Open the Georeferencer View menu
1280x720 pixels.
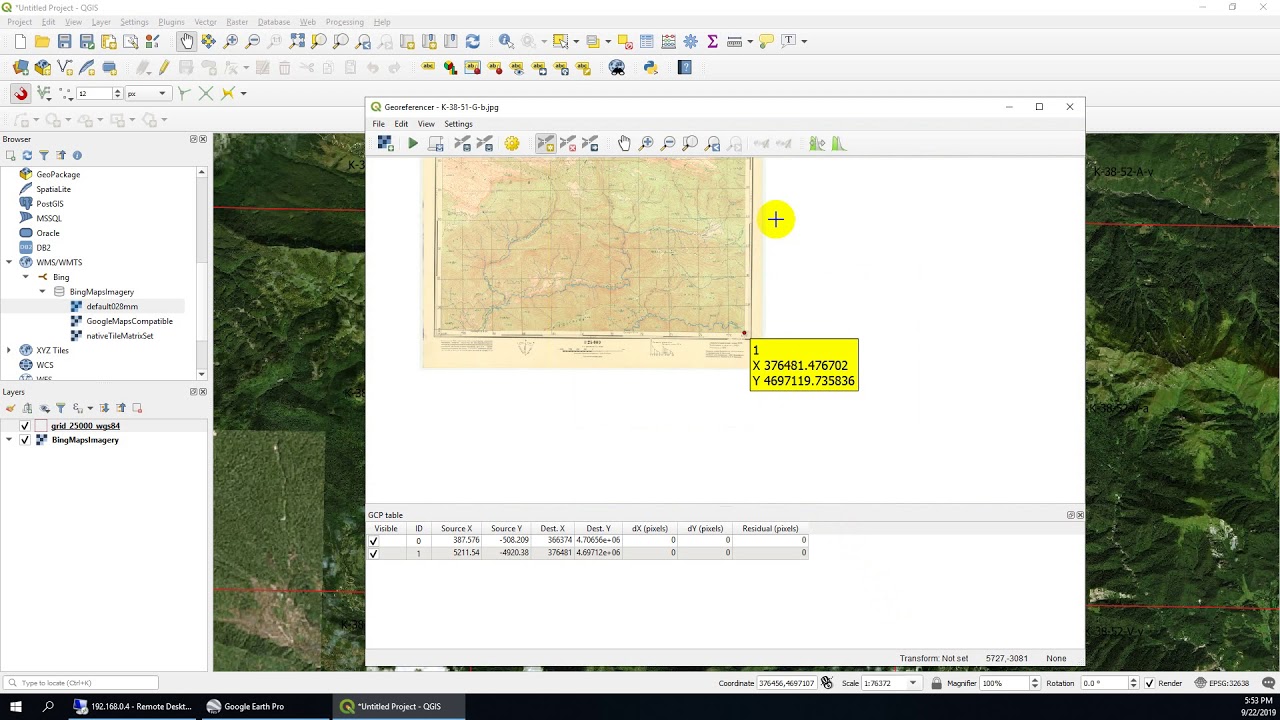click(x=426, y=124)
